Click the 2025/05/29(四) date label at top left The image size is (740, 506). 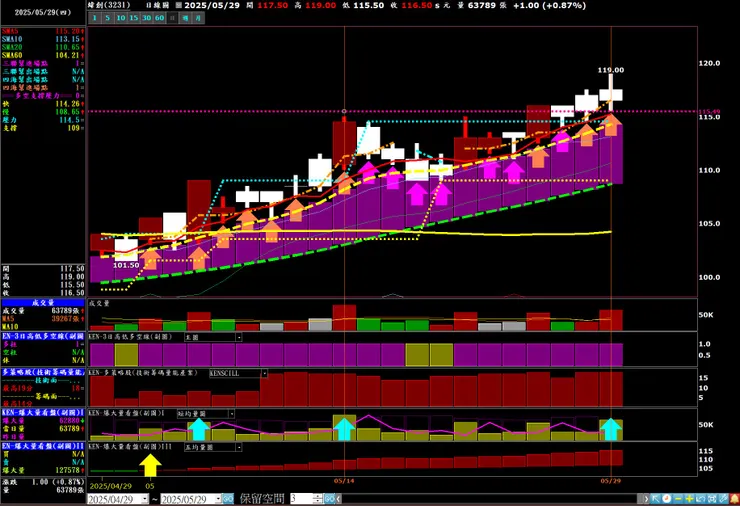click(42, 12)
